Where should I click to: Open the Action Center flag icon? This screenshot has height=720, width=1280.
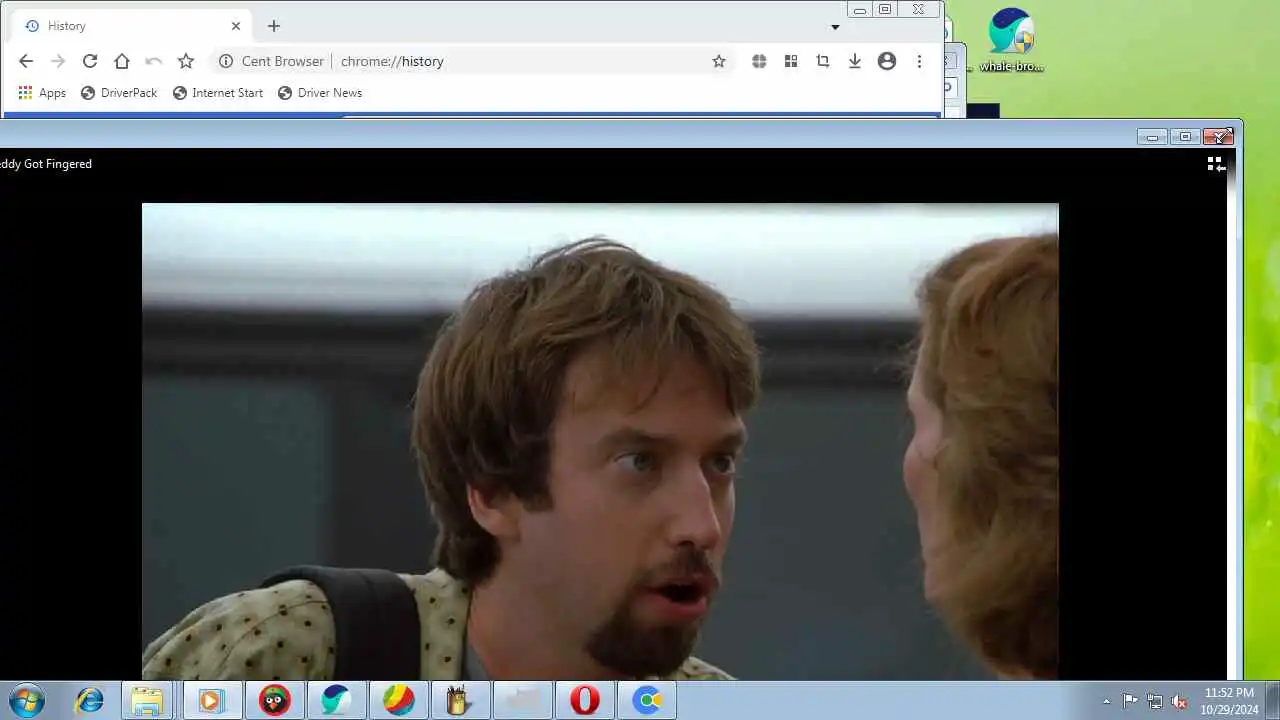tap(1130, 701)
